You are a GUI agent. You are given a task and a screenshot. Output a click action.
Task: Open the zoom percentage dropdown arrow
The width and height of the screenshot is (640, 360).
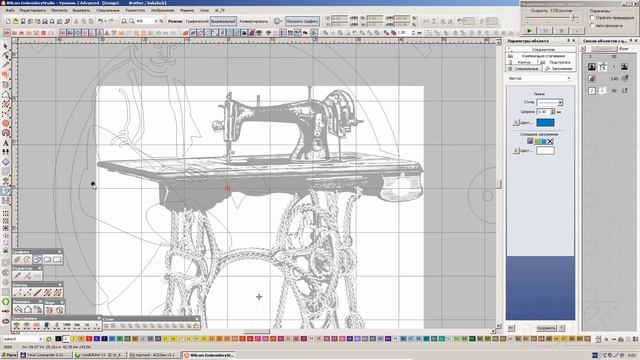pyautogui.click(x=156, y=21)
